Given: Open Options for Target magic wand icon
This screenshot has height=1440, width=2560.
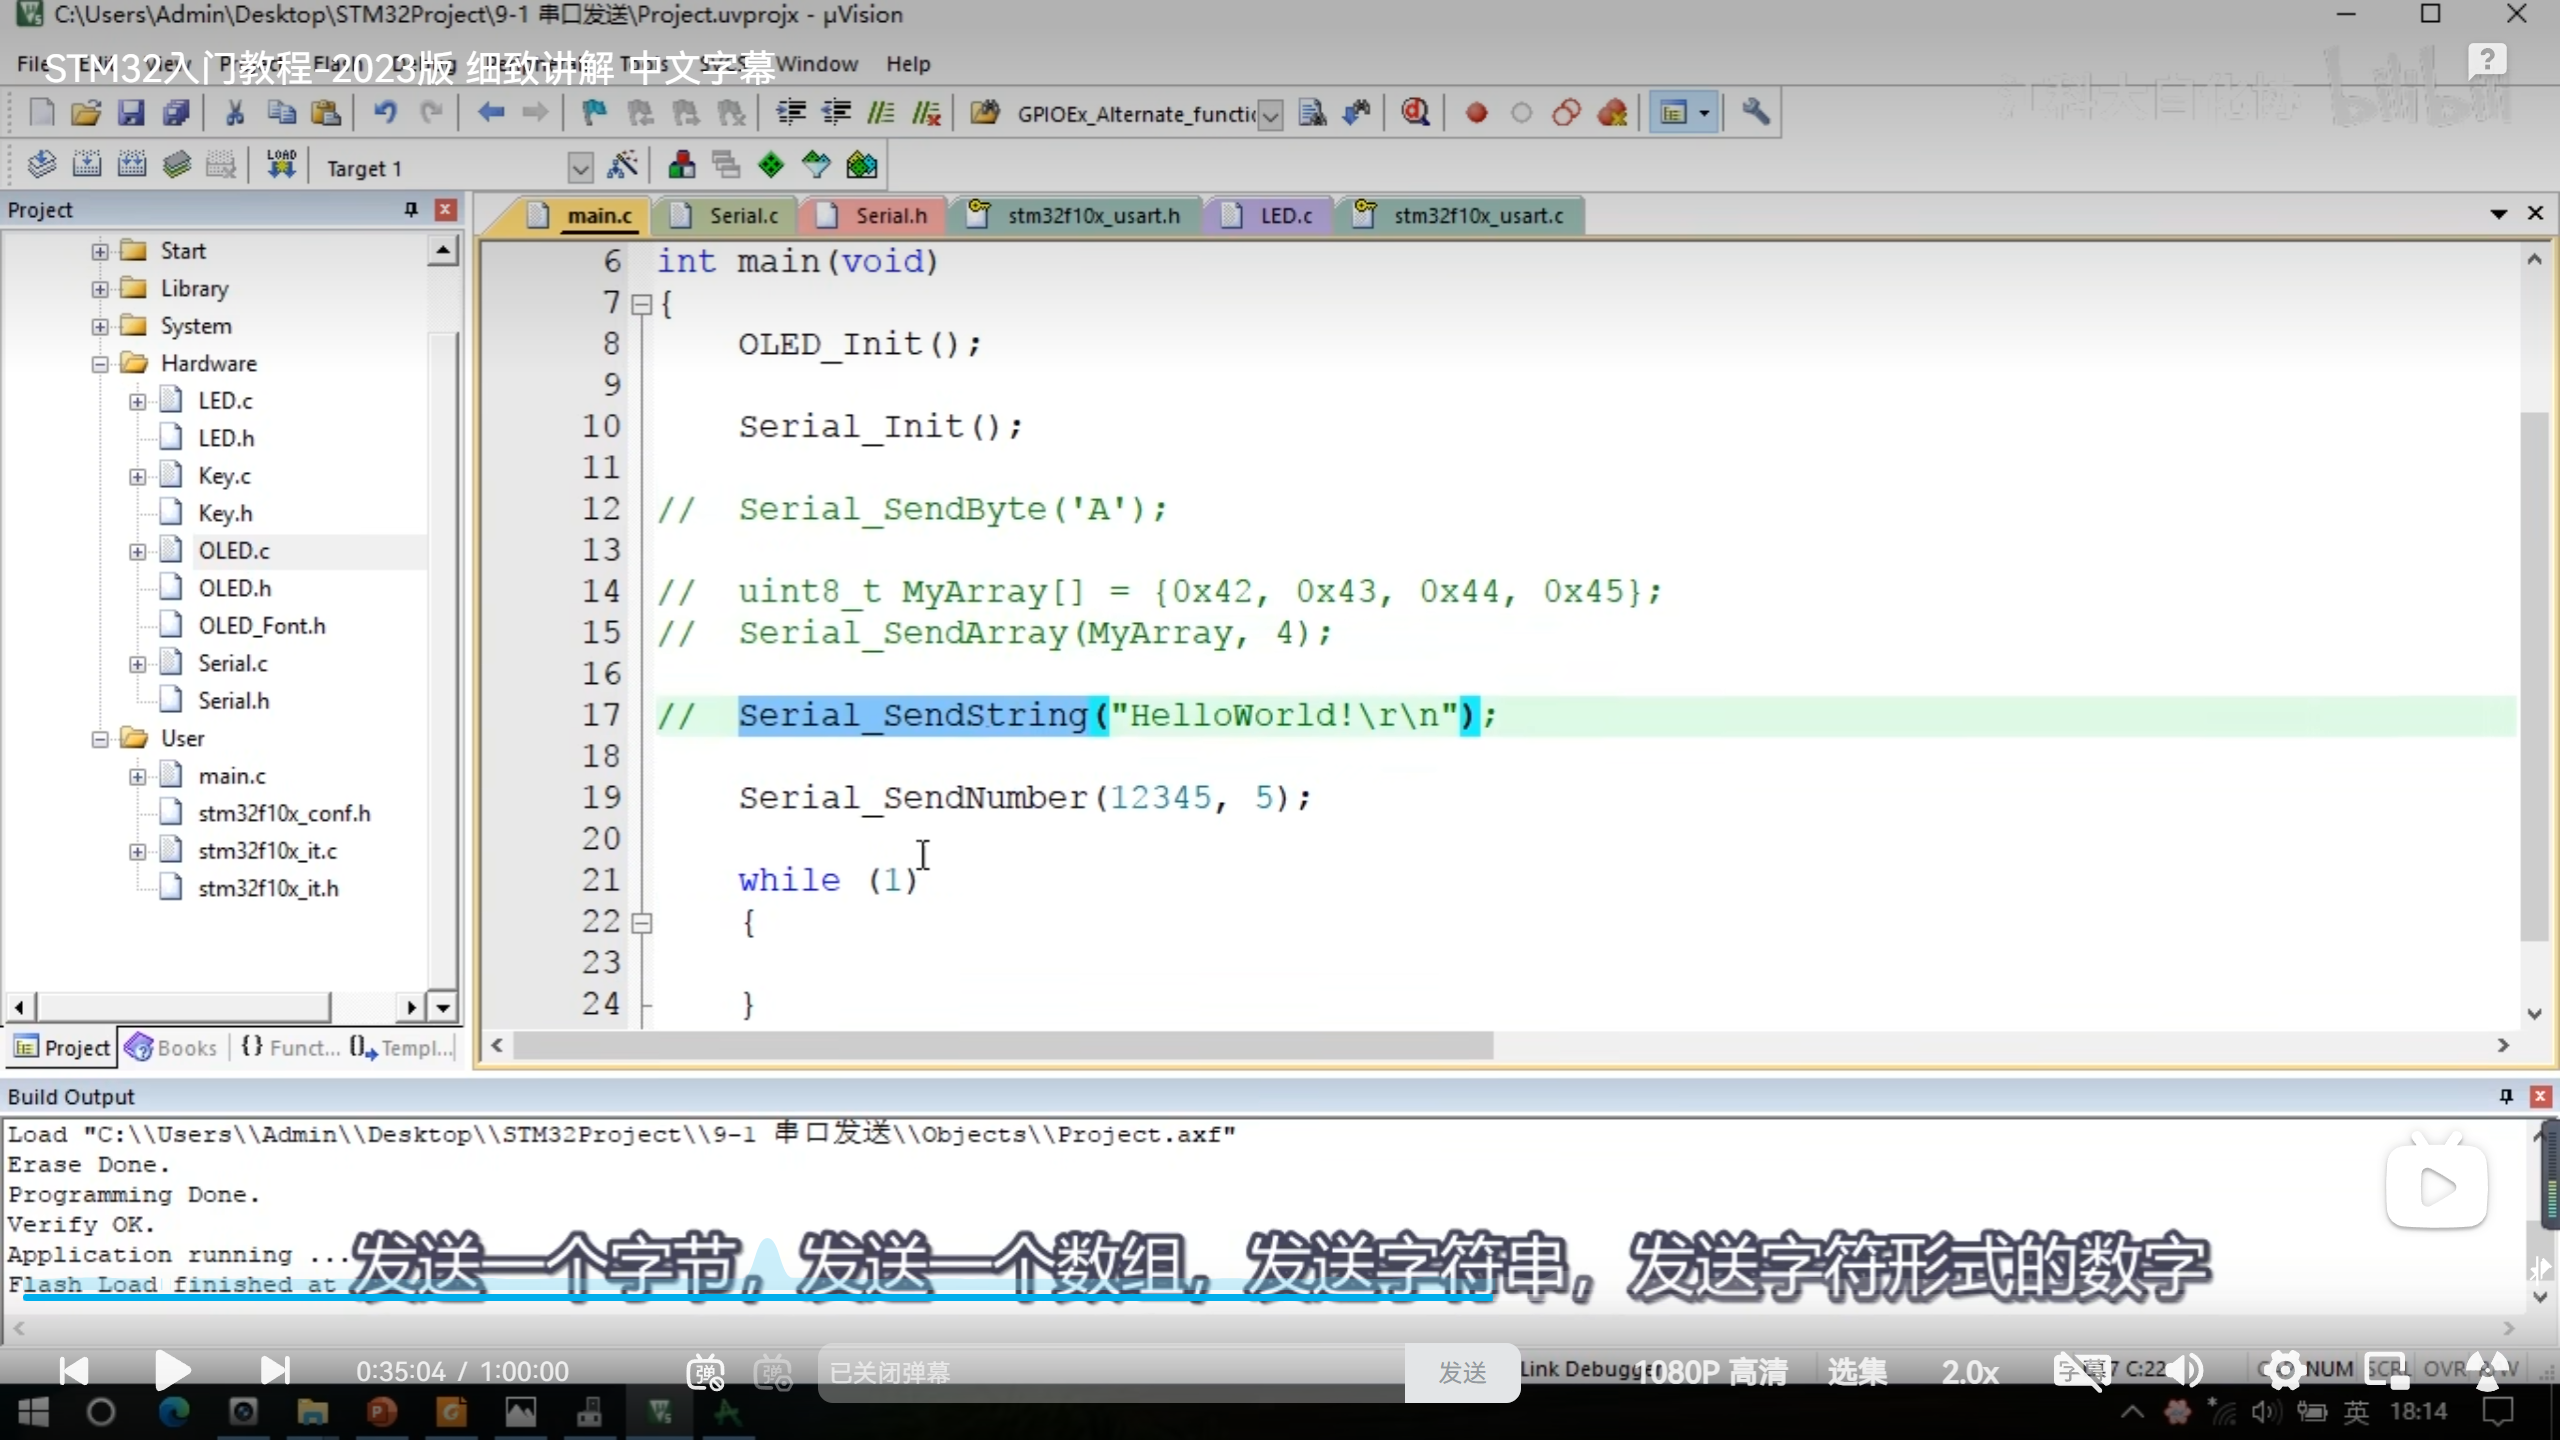Looking at the screenshot, I should (623, 165).
